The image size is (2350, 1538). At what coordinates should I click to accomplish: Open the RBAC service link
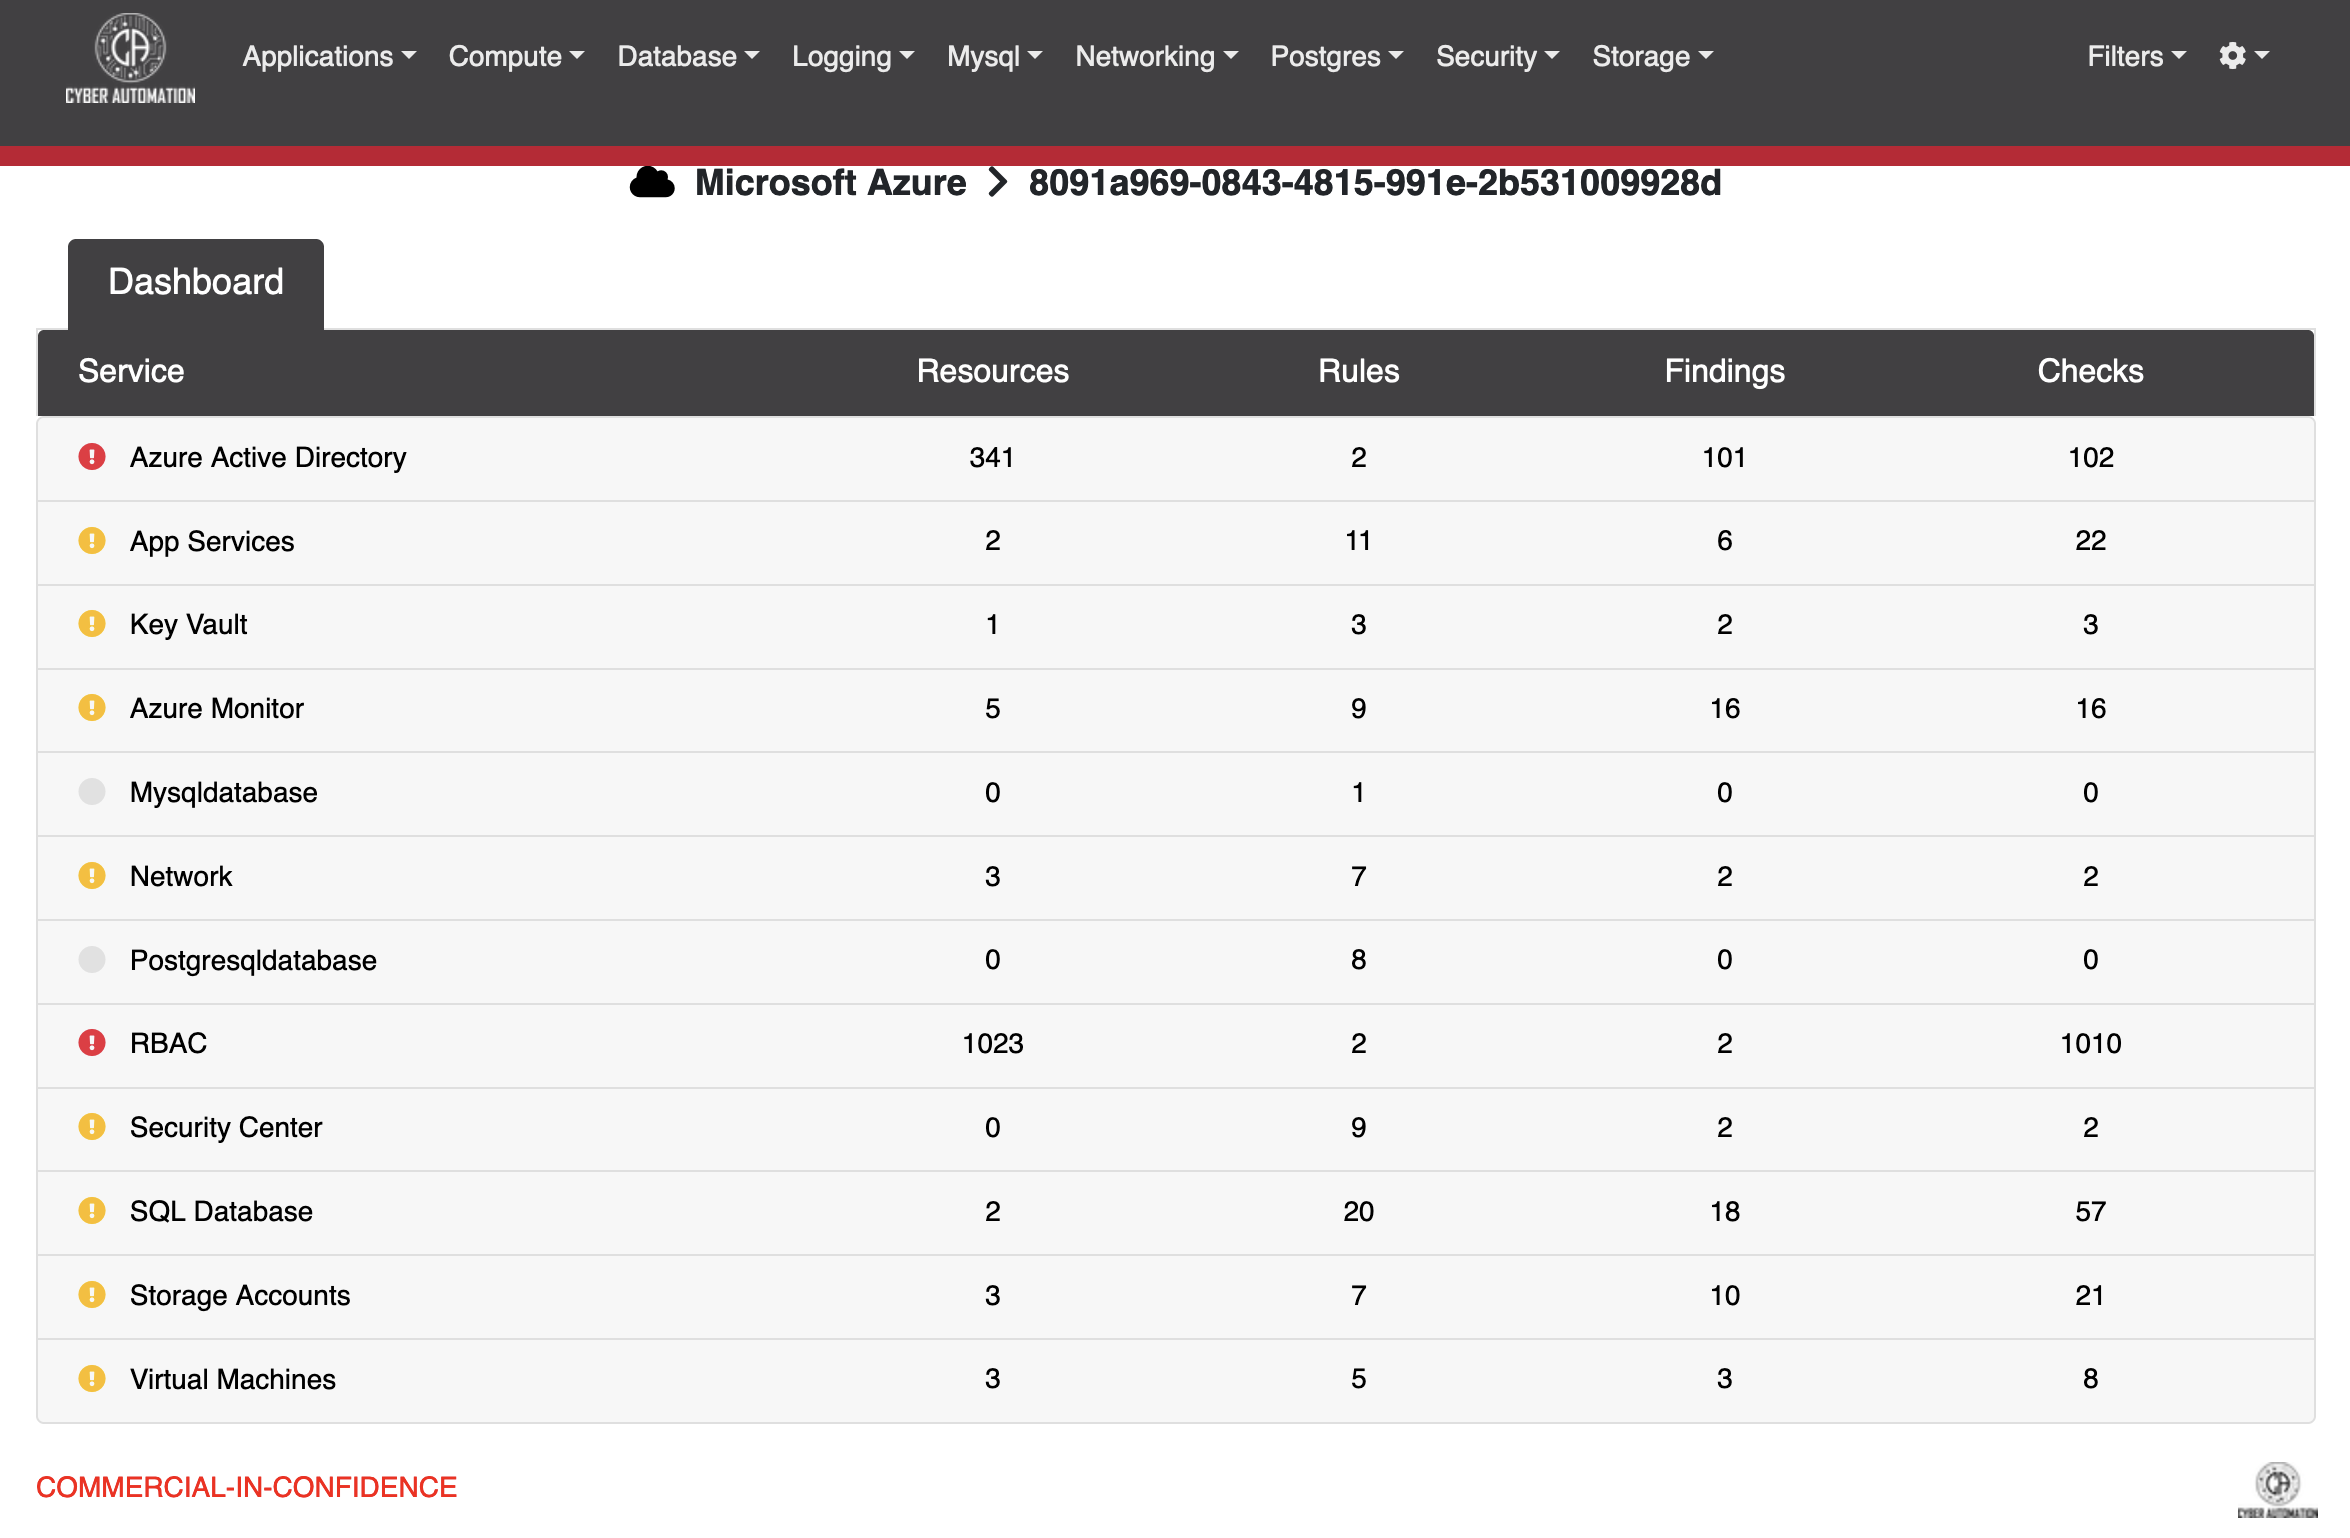tap(168, 1043)
